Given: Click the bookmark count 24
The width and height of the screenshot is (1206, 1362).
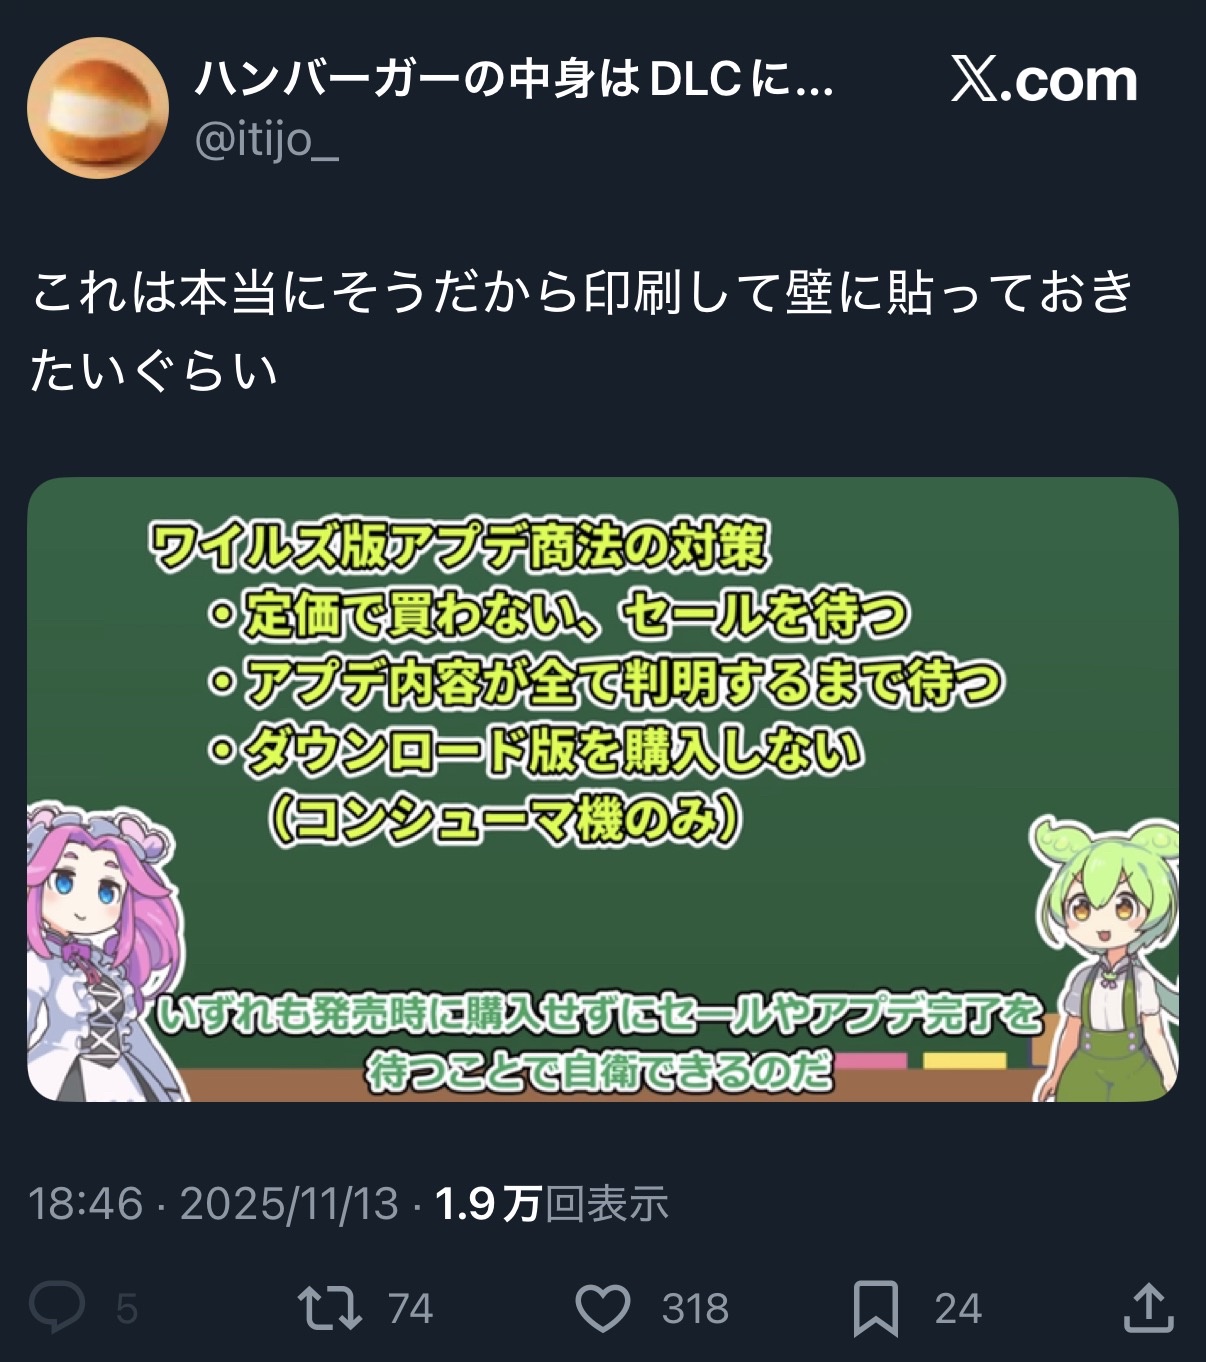Looking at the screenshot, I should (958, 1308).
